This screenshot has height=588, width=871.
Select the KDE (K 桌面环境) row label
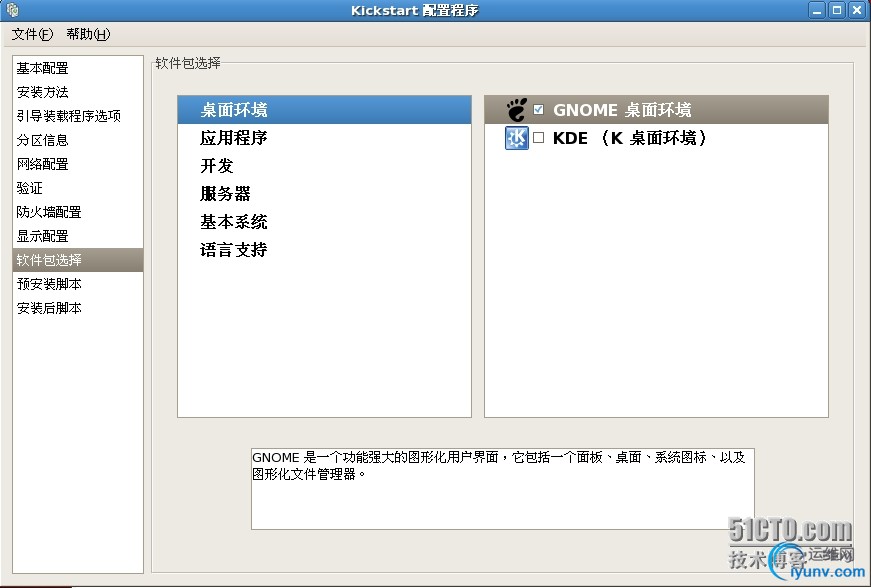tap(630, 138)
